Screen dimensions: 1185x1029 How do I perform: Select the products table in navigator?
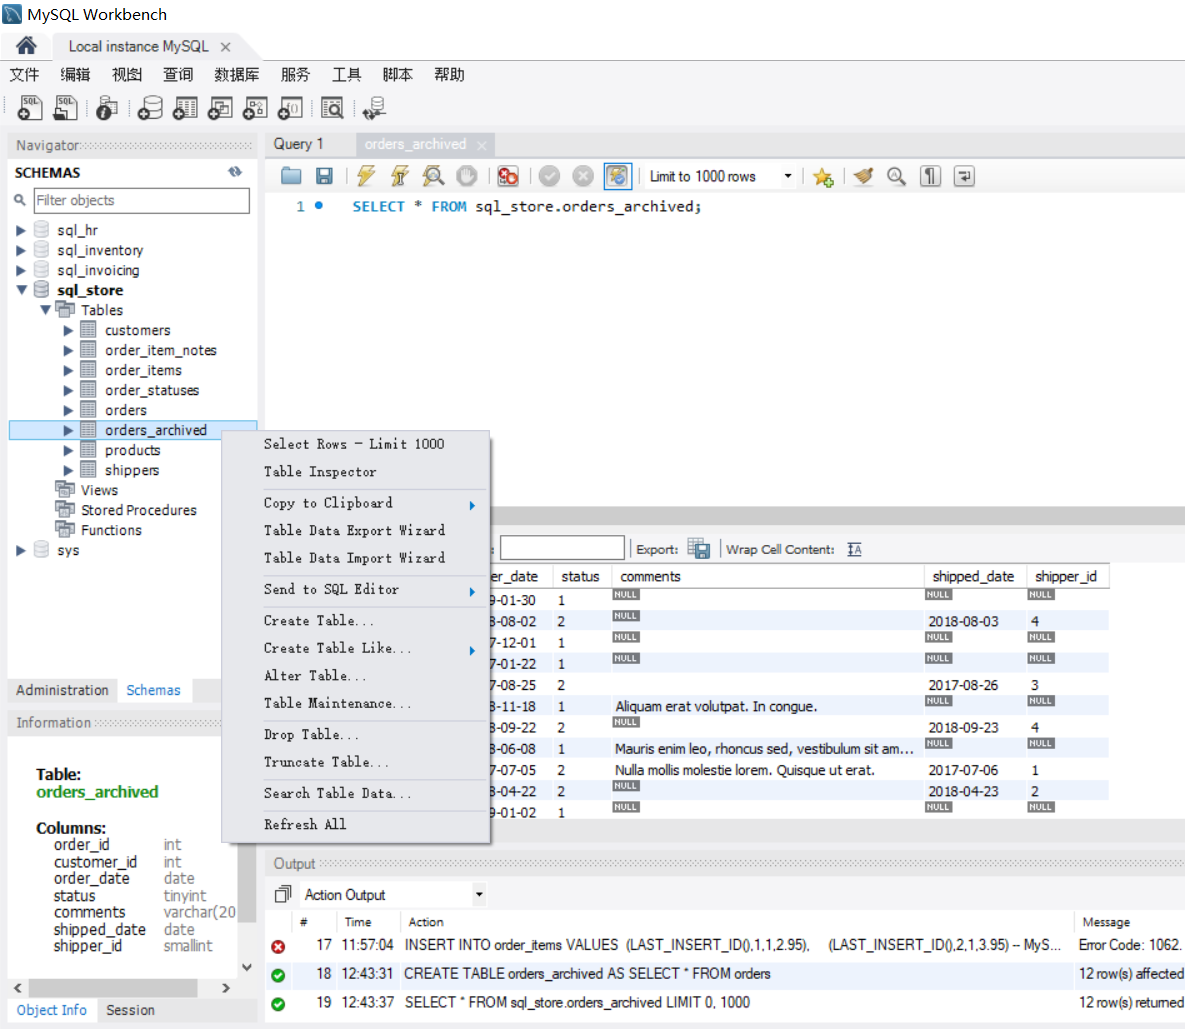pyautogui.click(x=132, y=450)
